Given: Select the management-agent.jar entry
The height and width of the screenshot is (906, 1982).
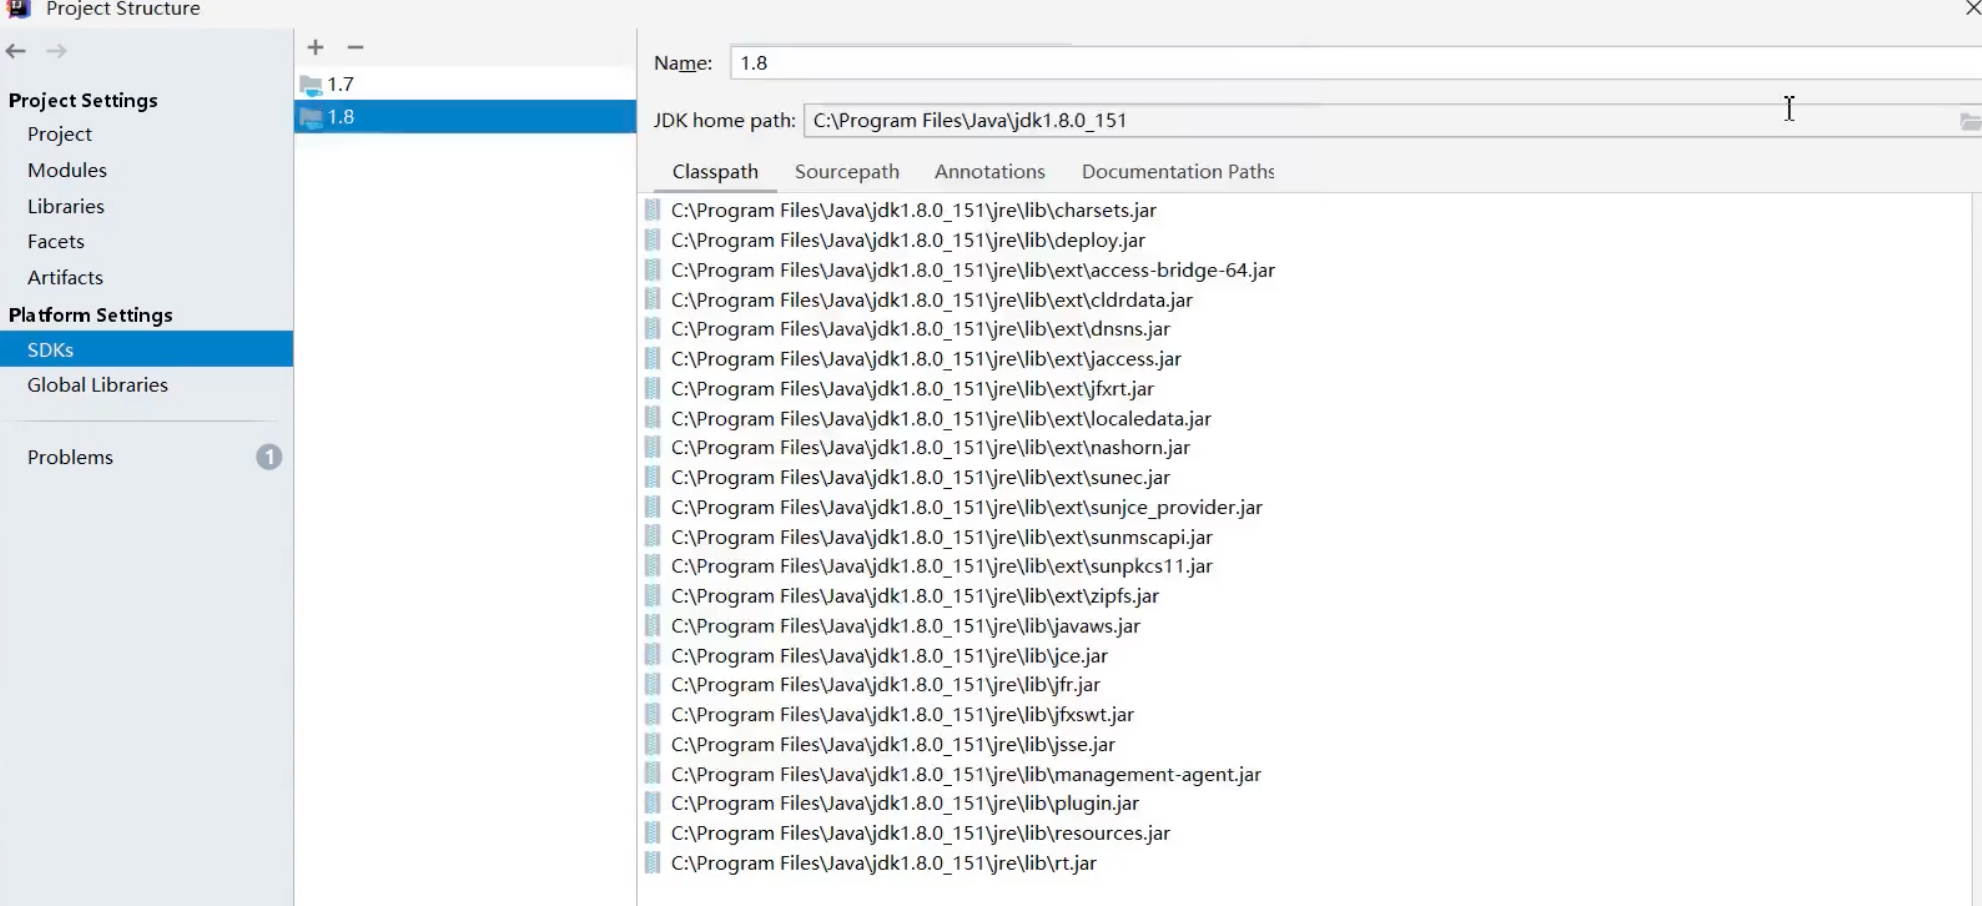Looking at the screenshot, I should coord(966,775).
